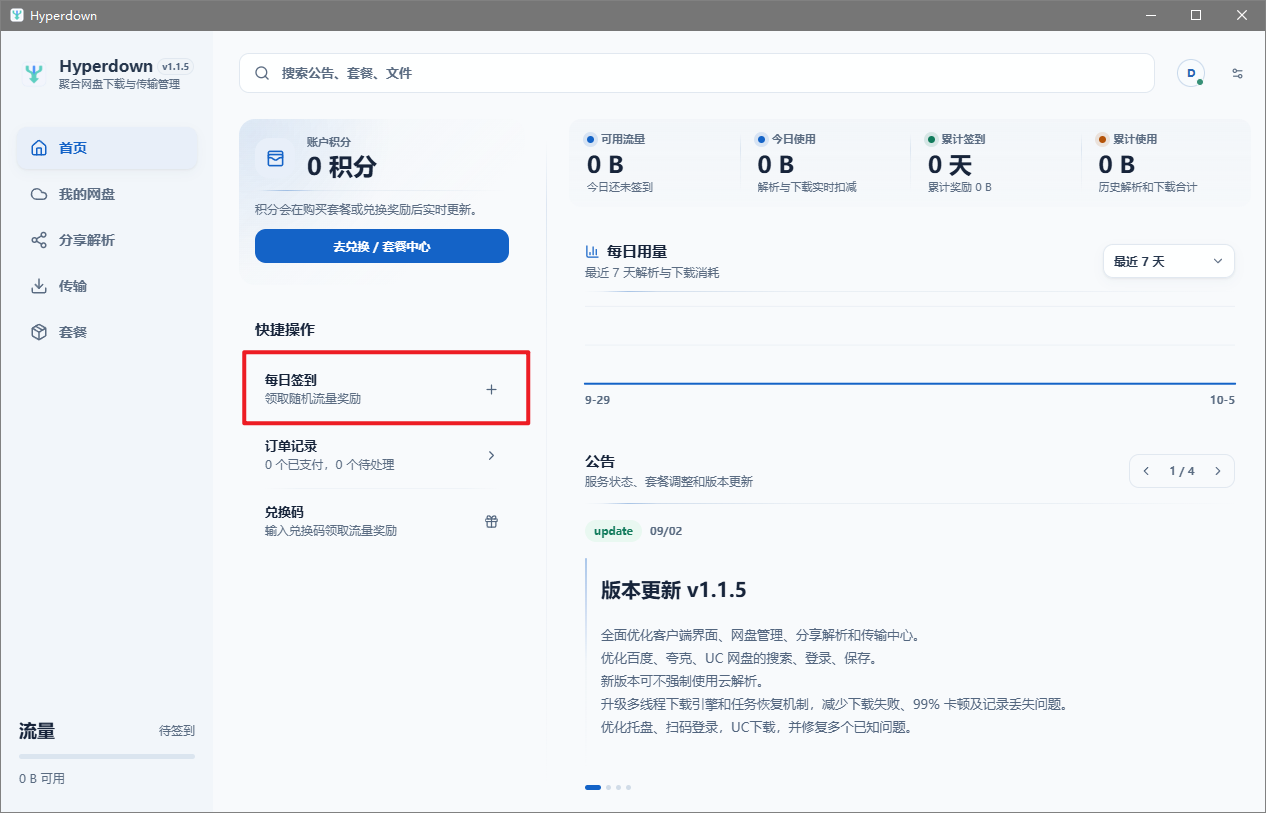Image resolution: width=1266 pixels, height=813 pixels.
Task: Go to previous announcement page arrow
Action: click(1146, 471)
